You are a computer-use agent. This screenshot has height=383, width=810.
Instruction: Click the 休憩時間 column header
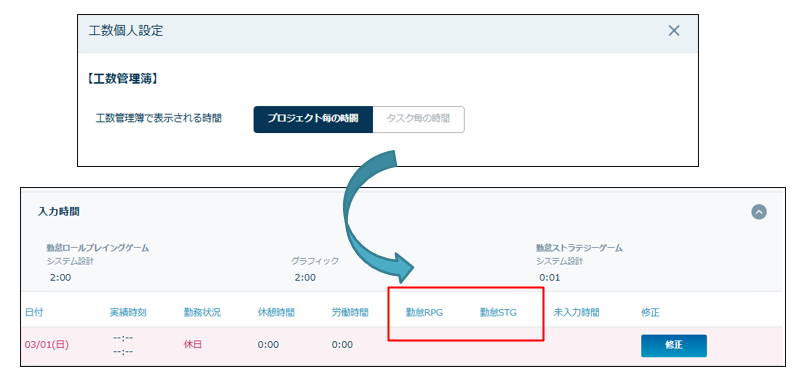point(276,313)
